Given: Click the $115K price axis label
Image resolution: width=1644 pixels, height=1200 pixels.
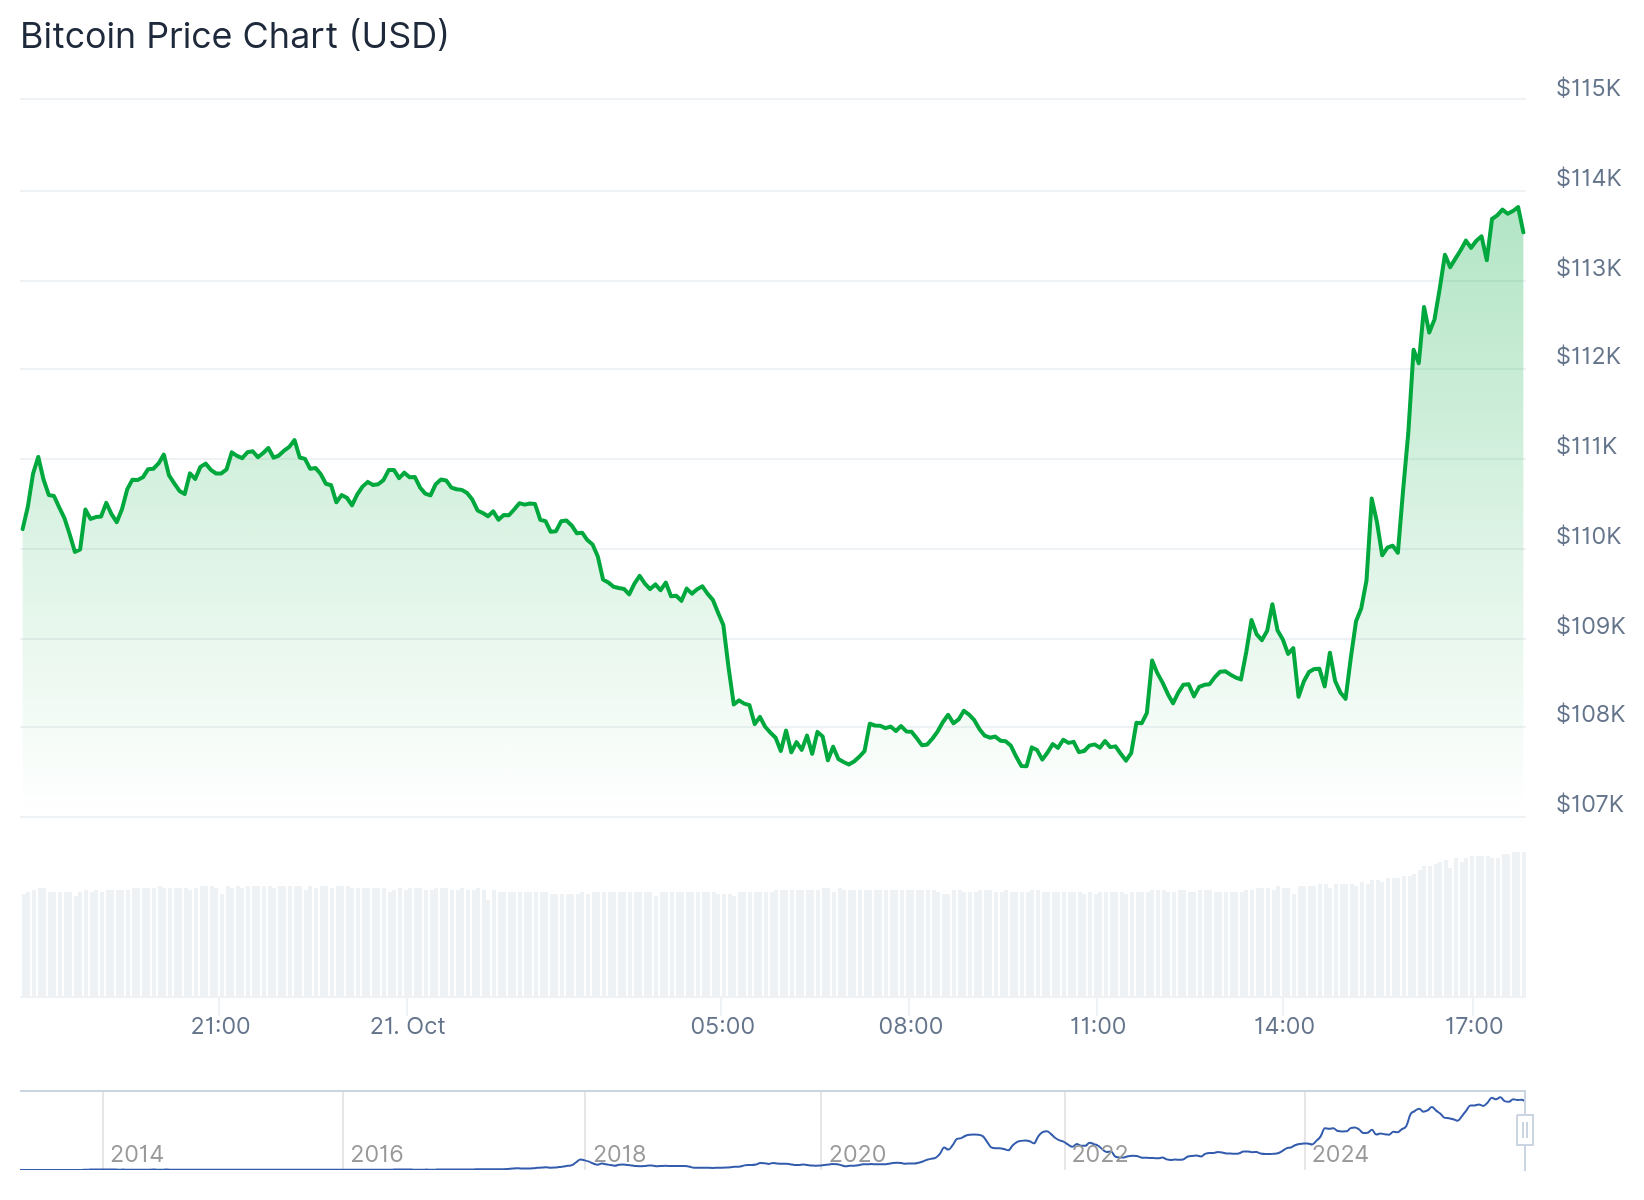Looking at the screenshot, I should coord(1588,88).
